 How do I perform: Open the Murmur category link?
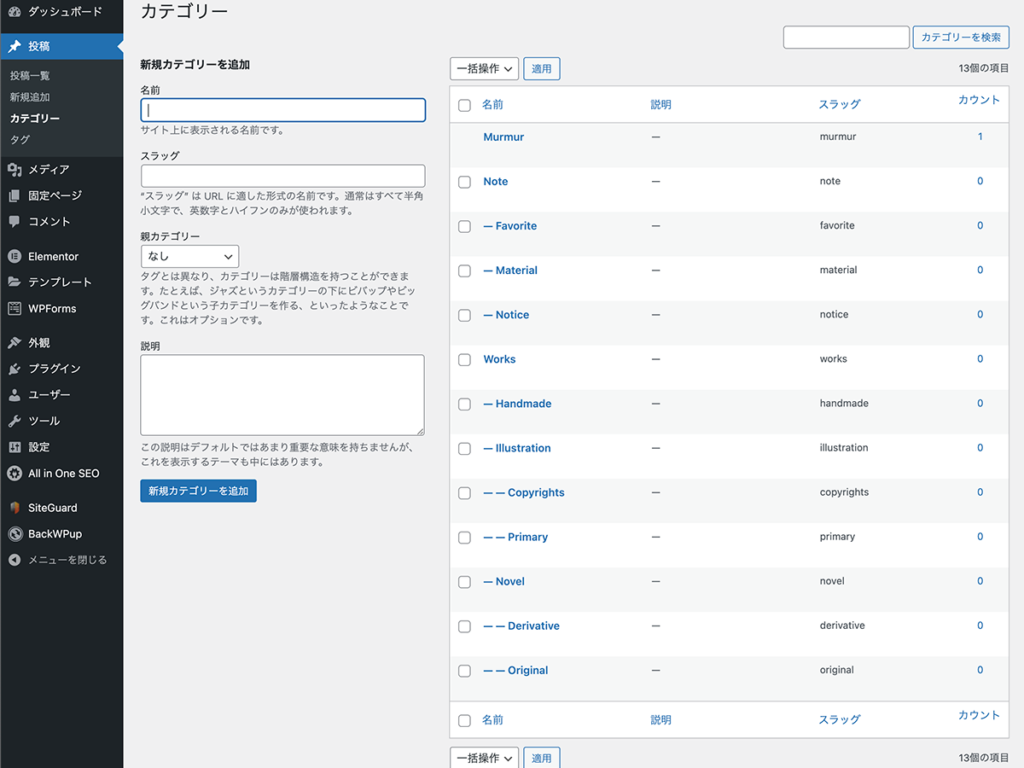click(503, 137)
